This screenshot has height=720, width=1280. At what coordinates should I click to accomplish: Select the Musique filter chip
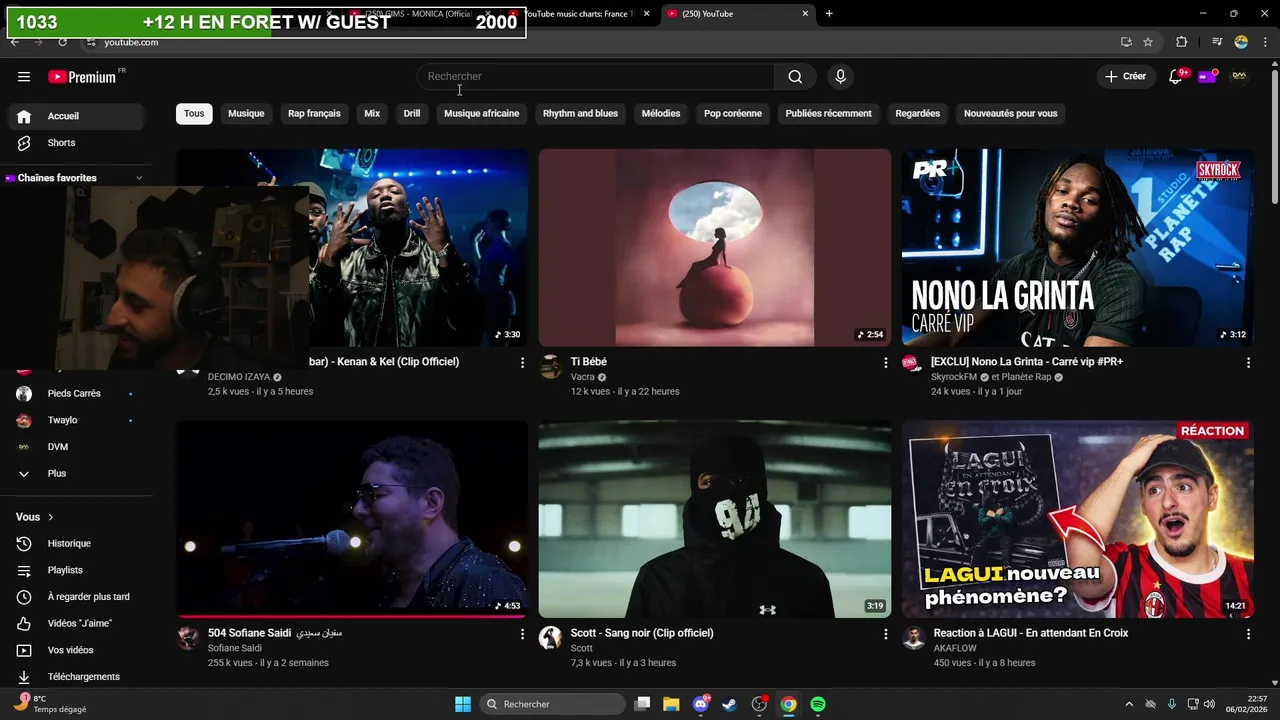pos(246,113)
